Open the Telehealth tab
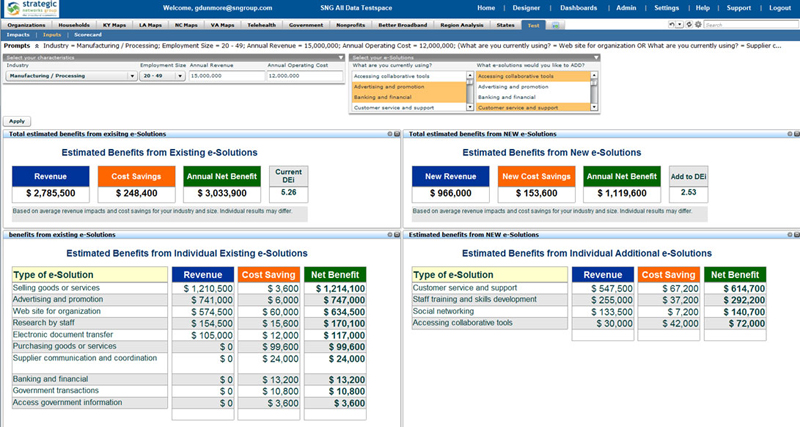 [x=262, y=25]
